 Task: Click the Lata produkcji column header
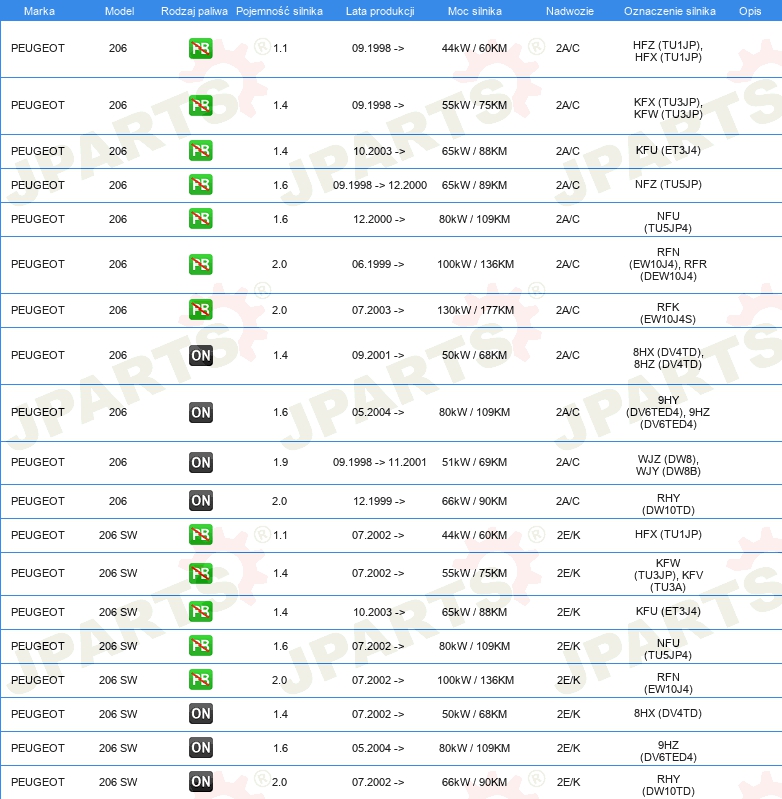pyautogui.click(x=380, y=11)
